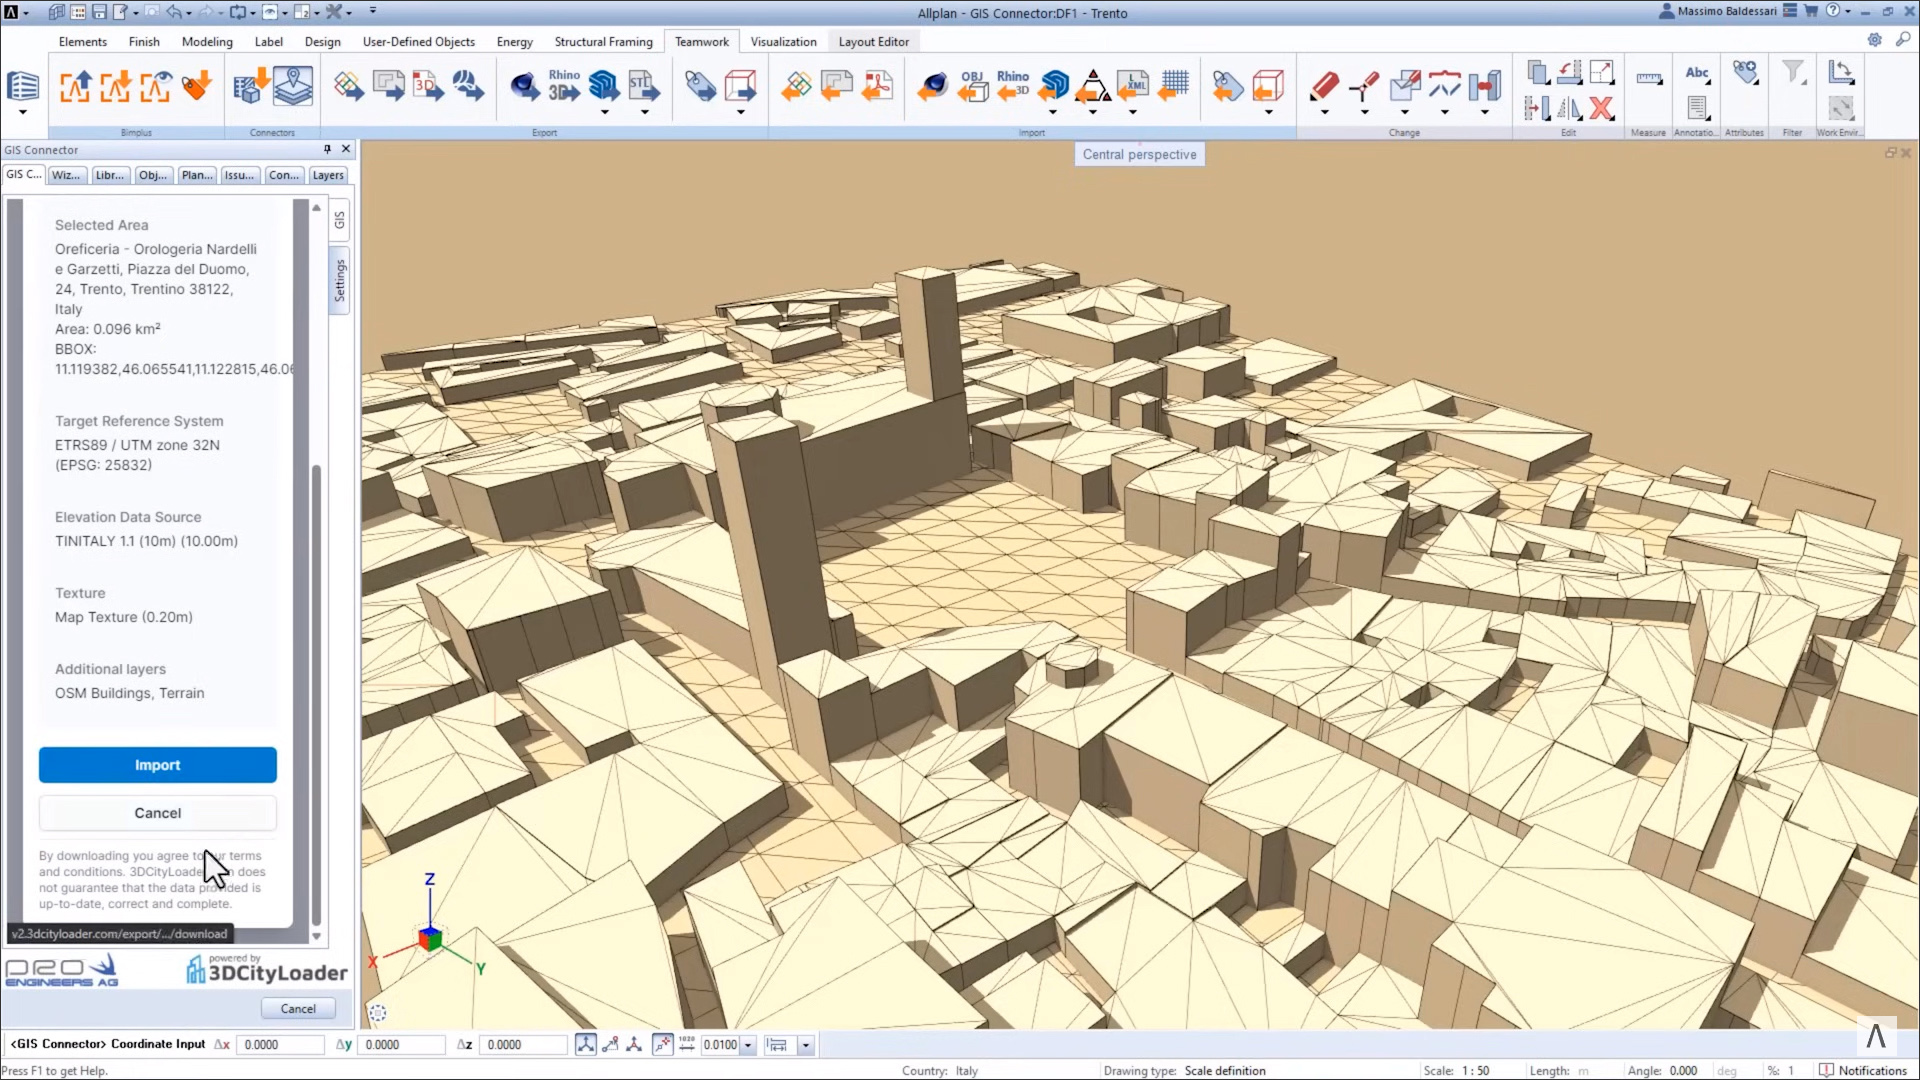Expand the Export STL dropdown arrow
This screenshot has width=1920, height=1080.
[x=644, y=112]
